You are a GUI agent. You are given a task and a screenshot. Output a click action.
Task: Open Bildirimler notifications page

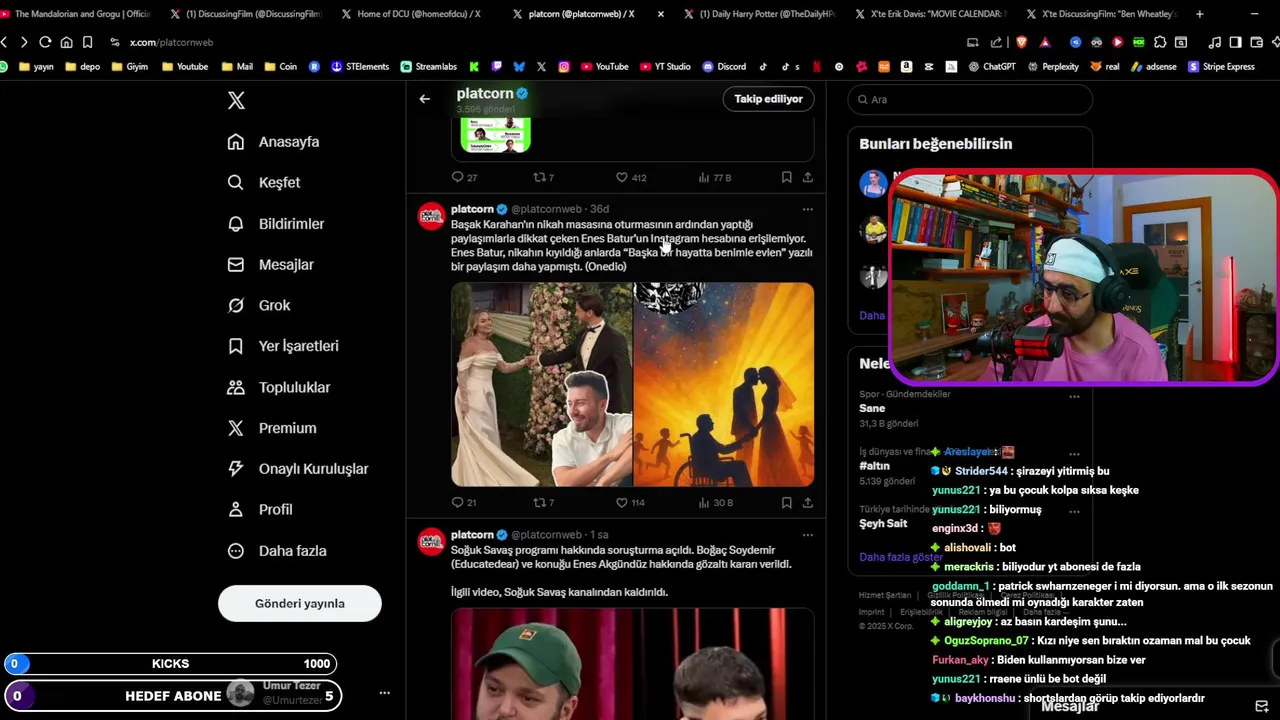pos(276,224)
